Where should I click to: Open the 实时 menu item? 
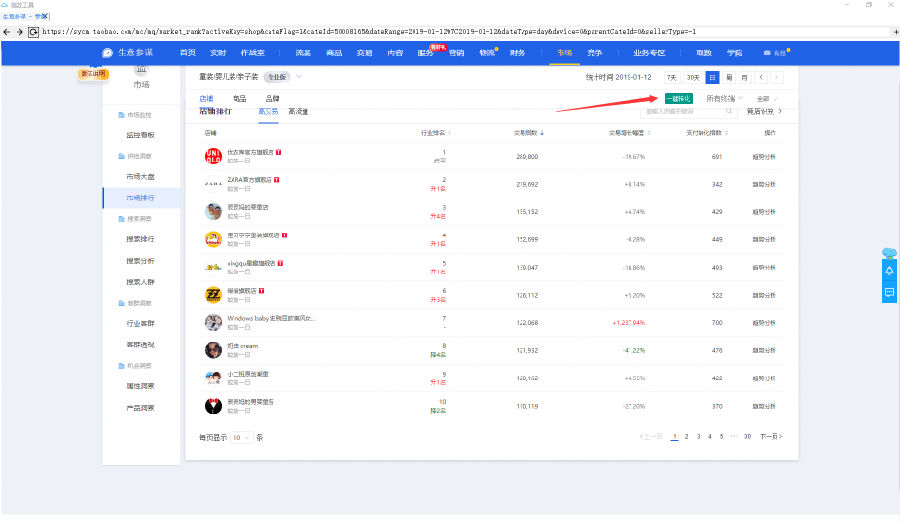point(218,53)
